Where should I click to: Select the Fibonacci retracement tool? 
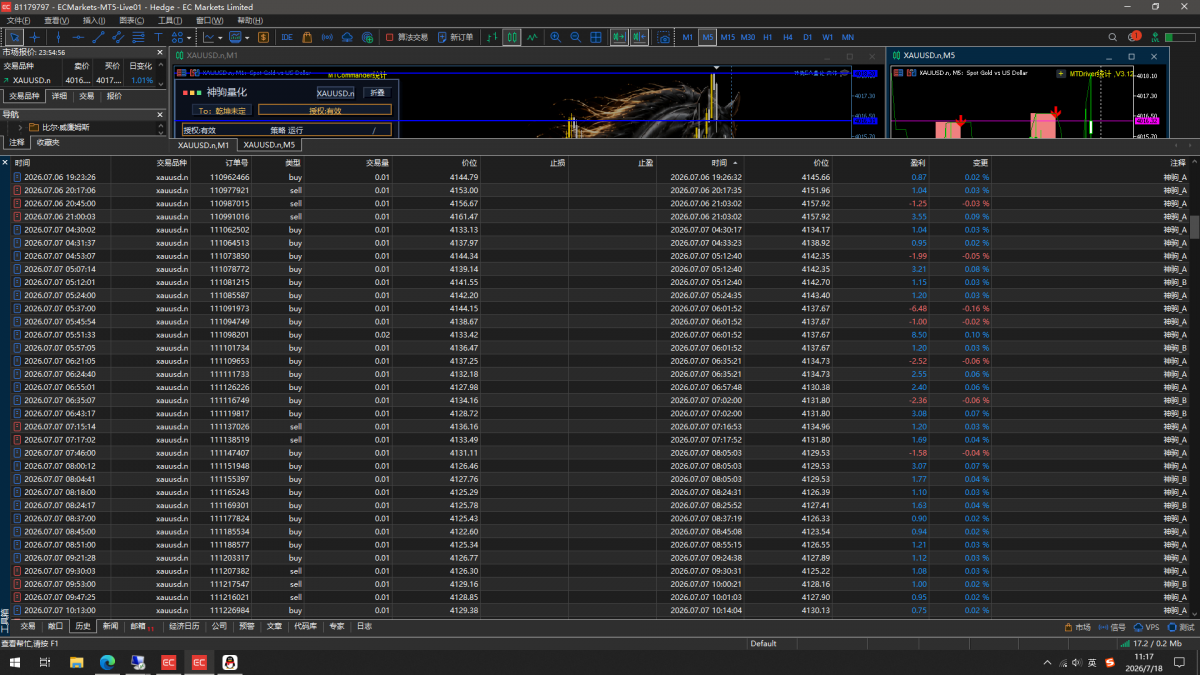(138, 37)
